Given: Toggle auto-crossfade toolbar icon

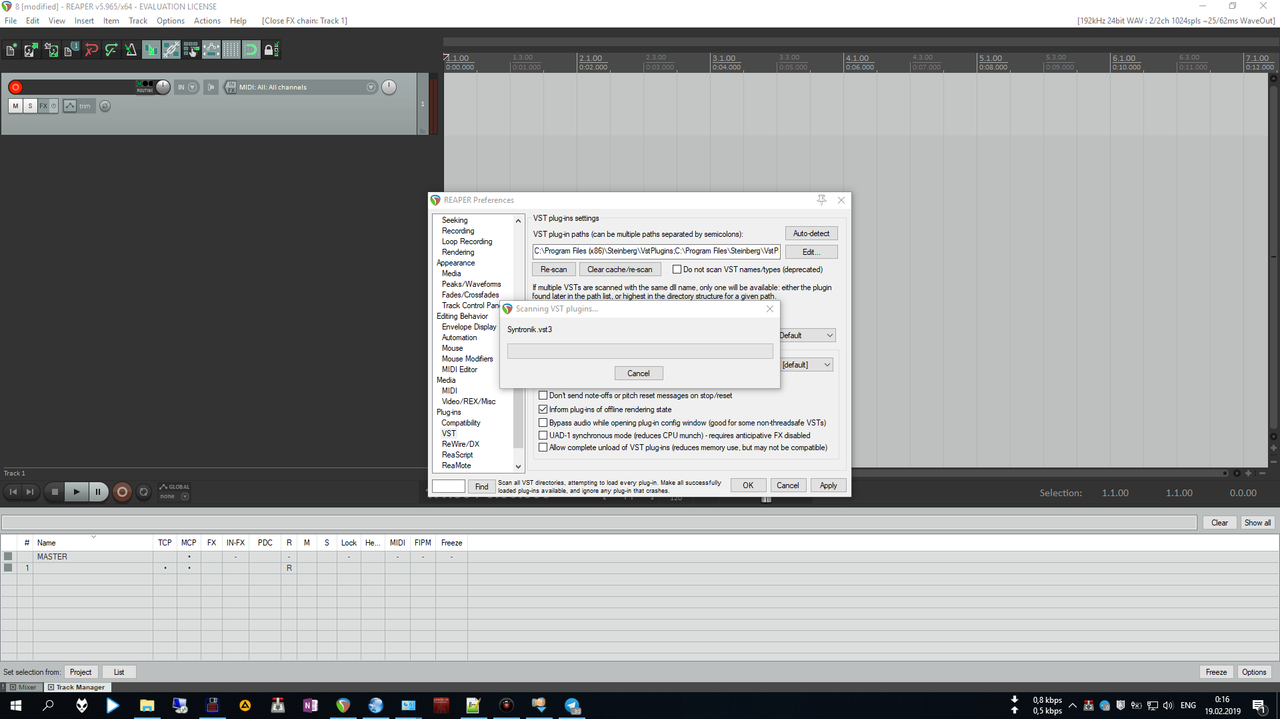Looking at the screenshot, I should point(151,49).
